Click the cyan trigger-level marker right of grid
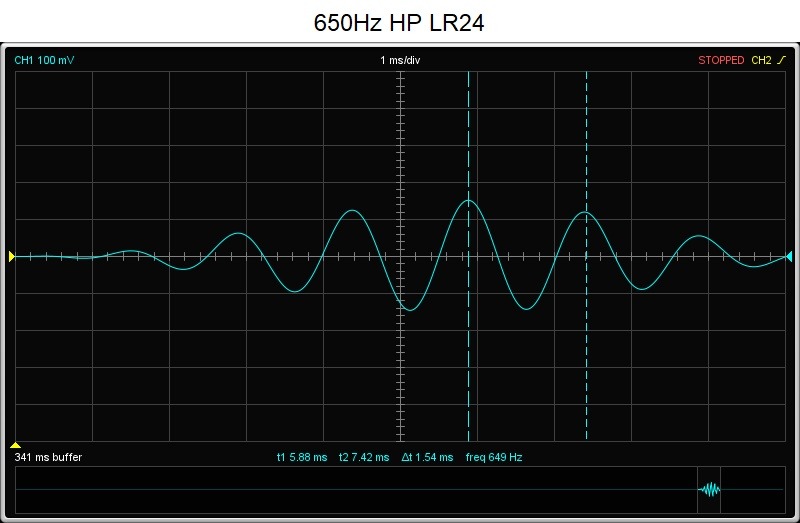800x523 pixels. (x=789, y=257)
